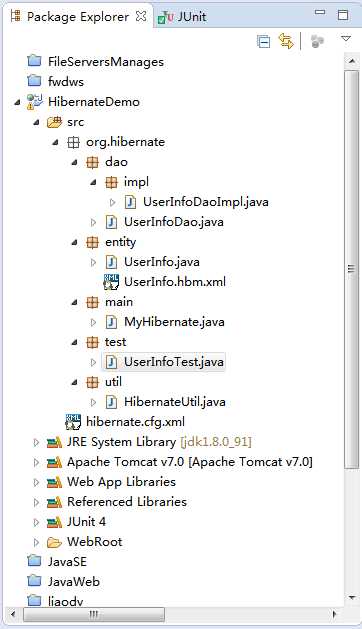The image size is (362, 629).
Task: Close the Package Explorer tab
Action: 141,16
